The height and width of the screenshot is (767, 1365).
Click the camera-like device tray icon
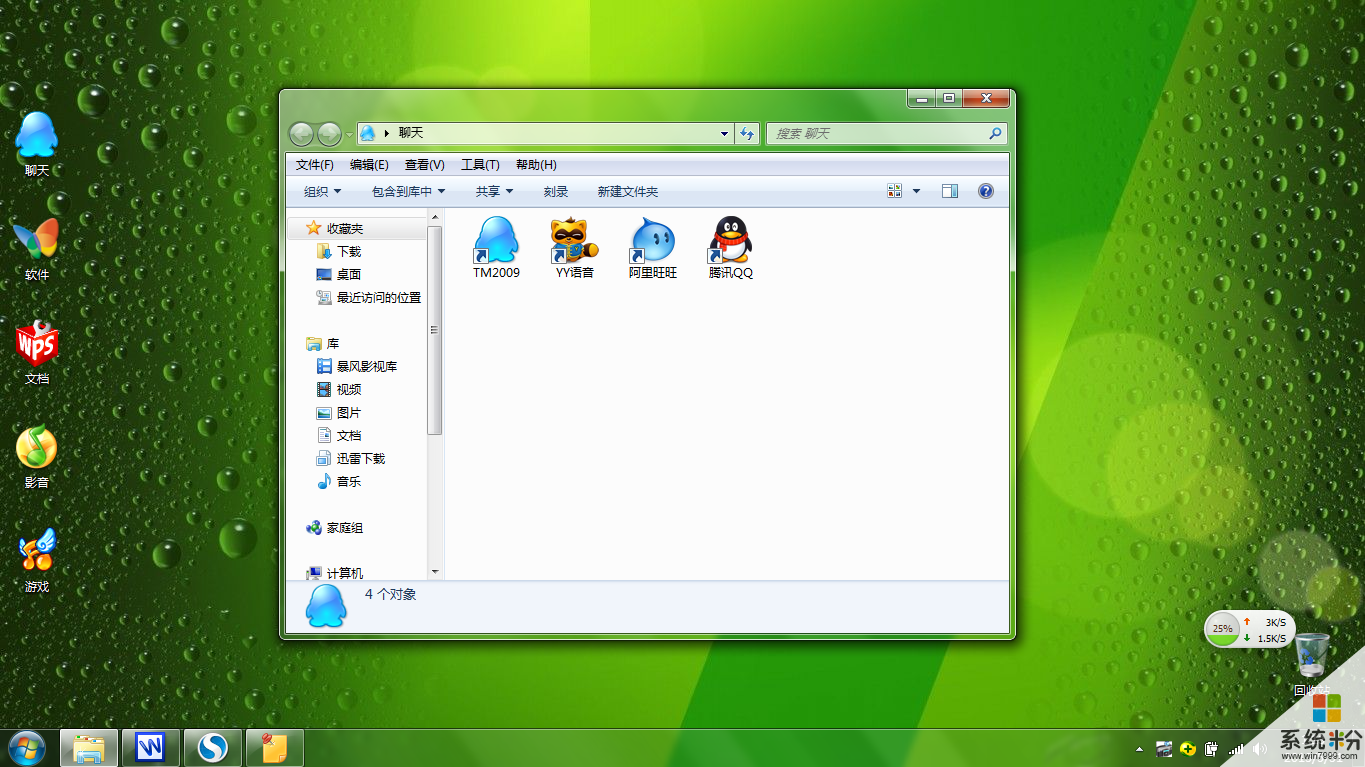point(1164,748)
